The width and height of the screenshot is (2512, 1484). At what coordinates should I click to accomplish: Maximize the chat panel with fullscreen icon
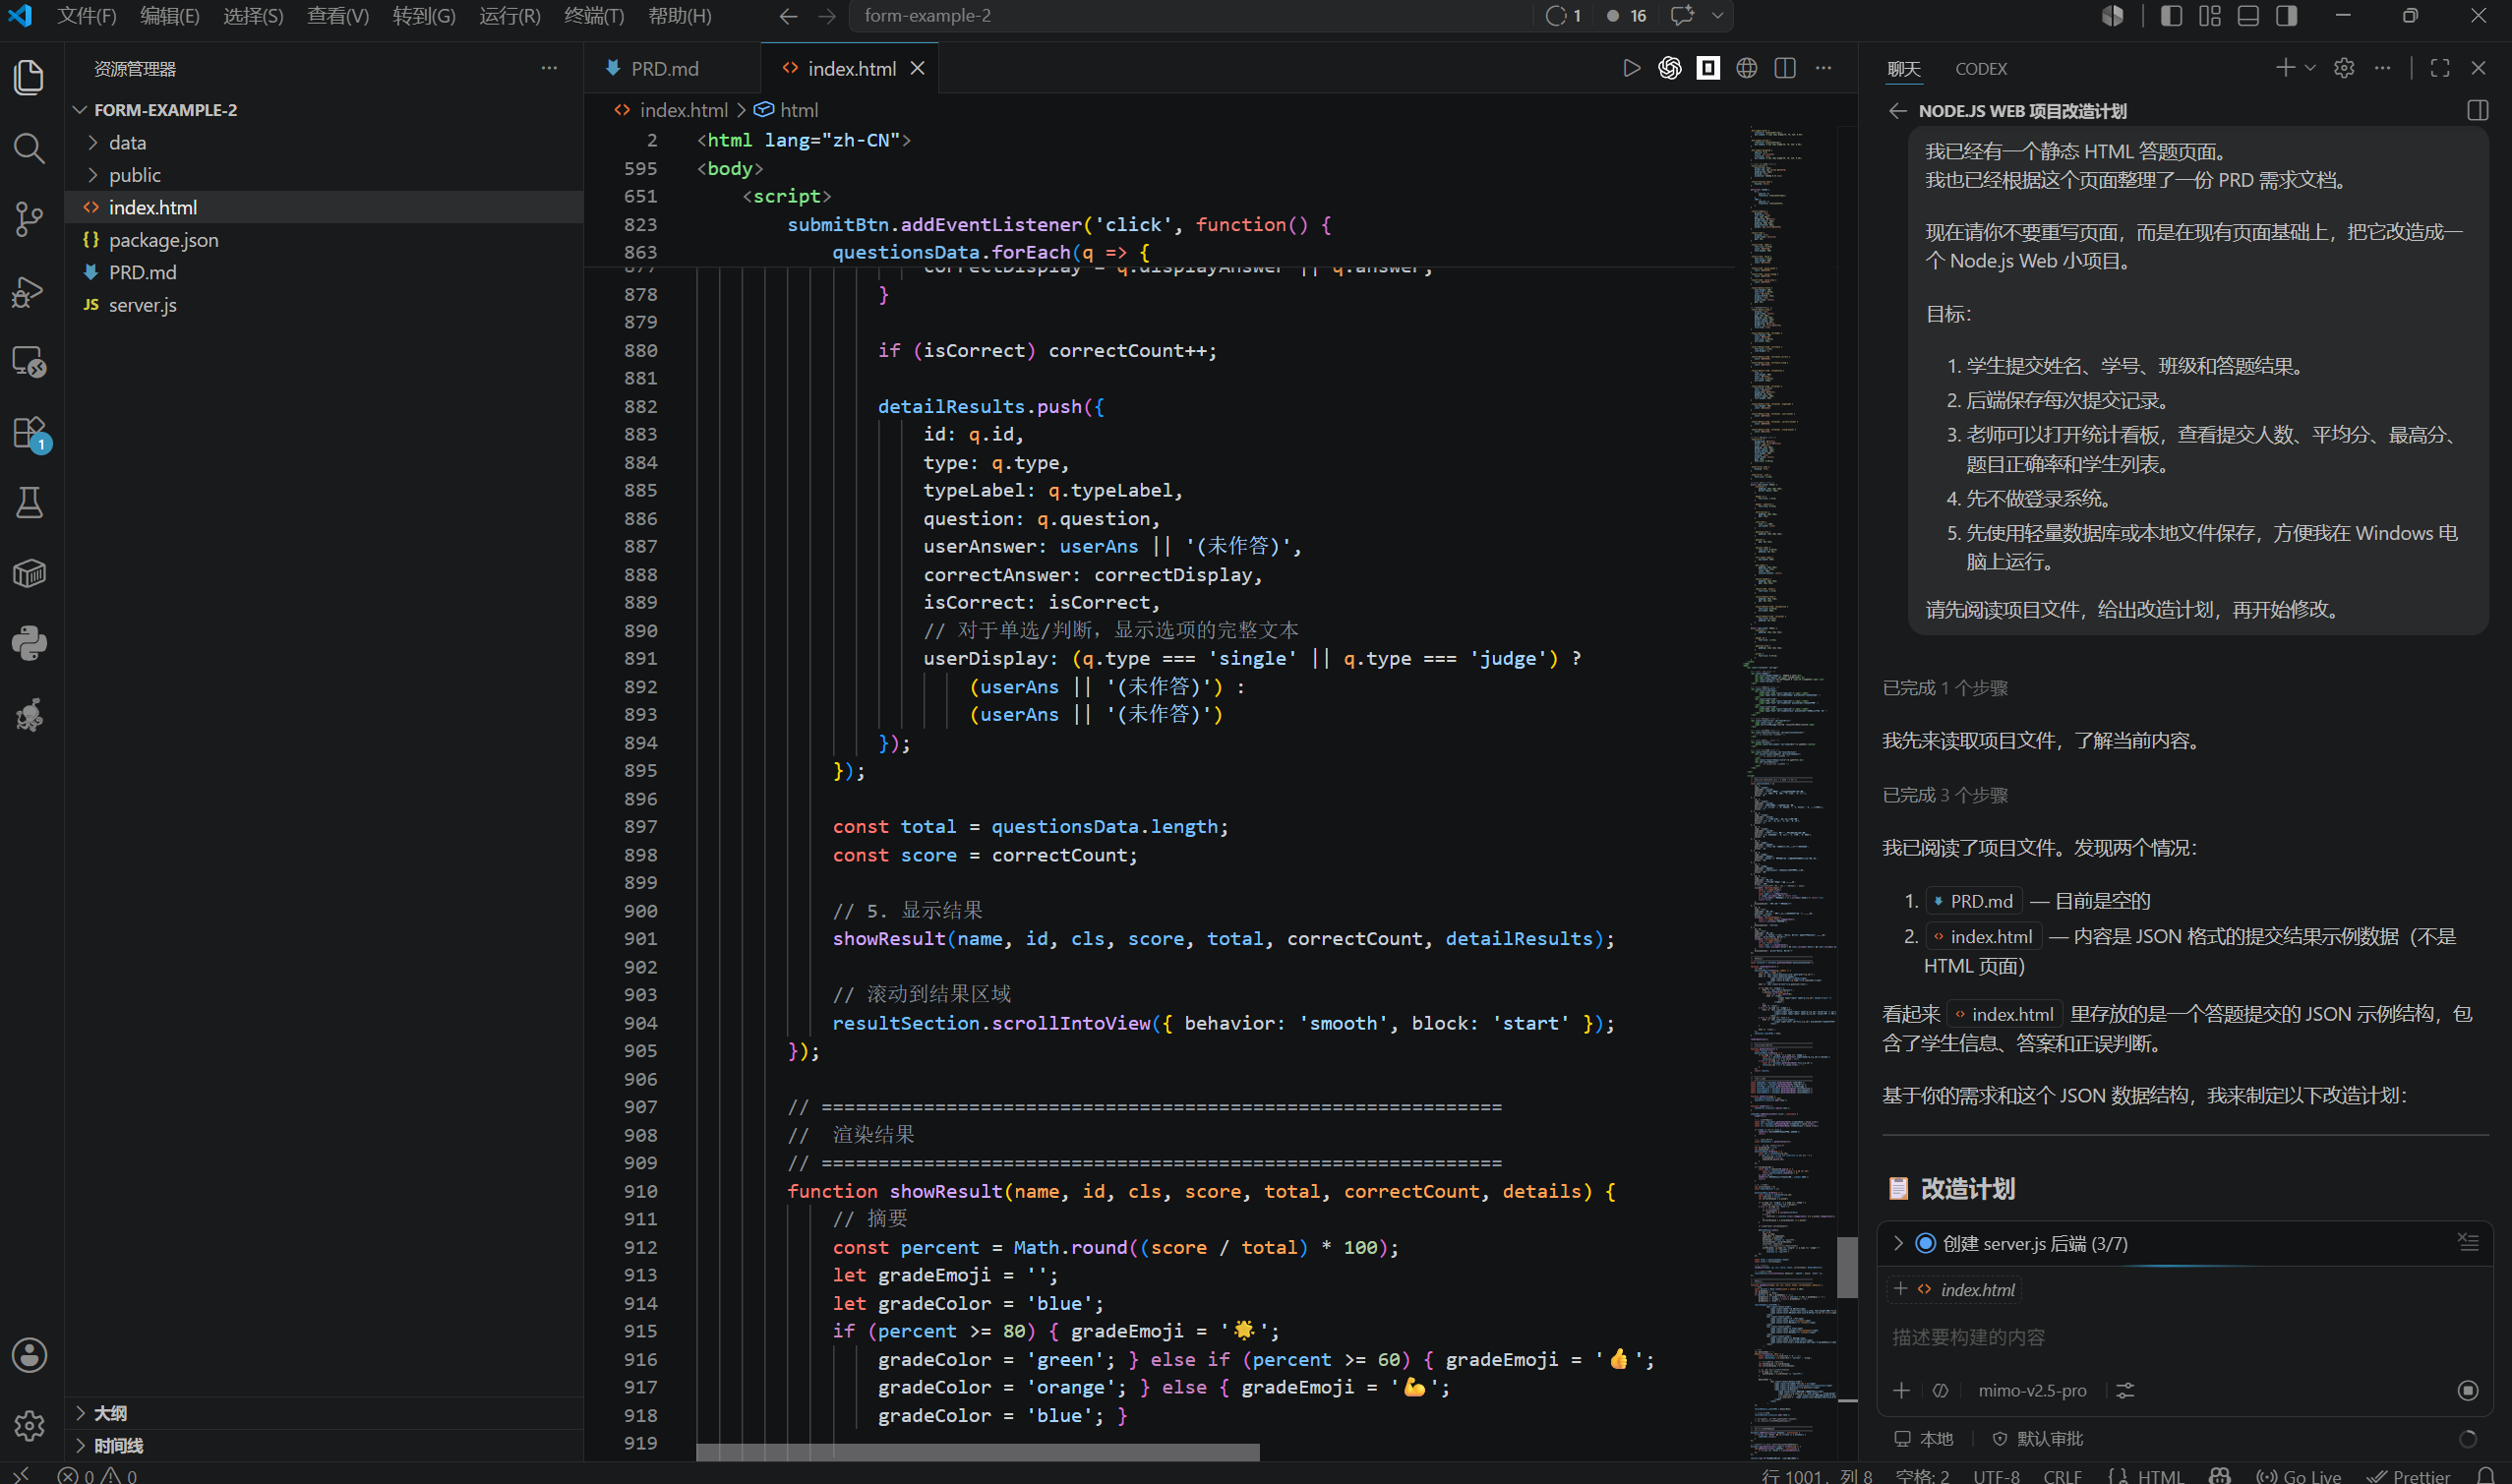(x=2440, y=68)
